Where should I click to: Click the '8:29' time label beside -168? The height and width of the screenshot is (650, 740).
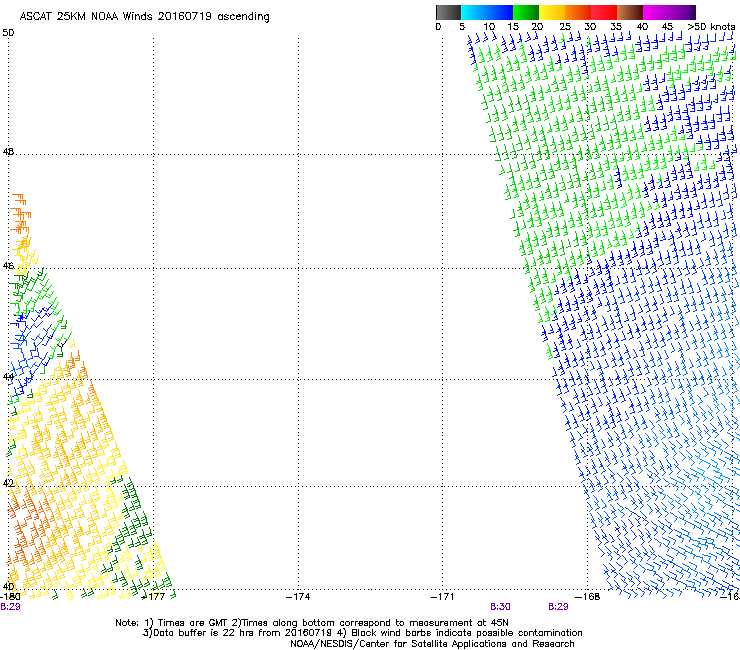[x=558, y=607]
